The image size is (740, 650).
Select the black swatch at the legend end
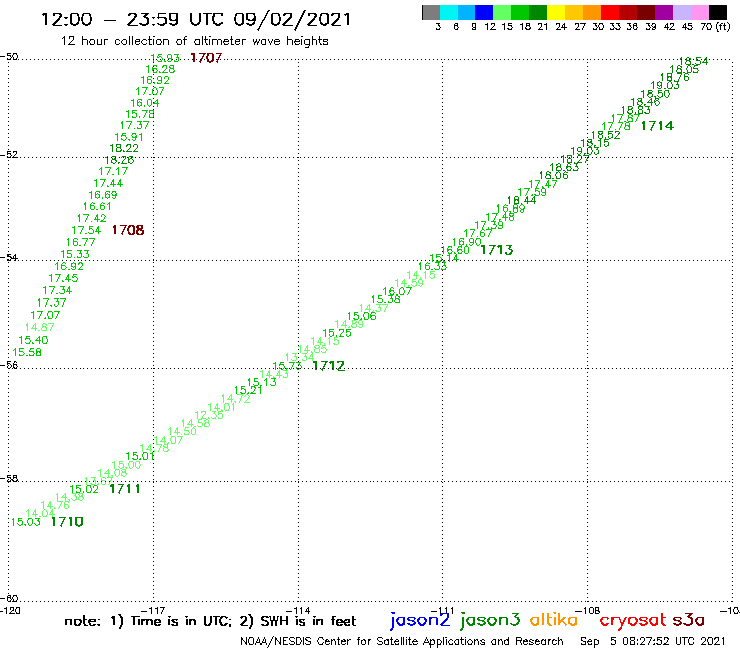[x=717, y=12]
